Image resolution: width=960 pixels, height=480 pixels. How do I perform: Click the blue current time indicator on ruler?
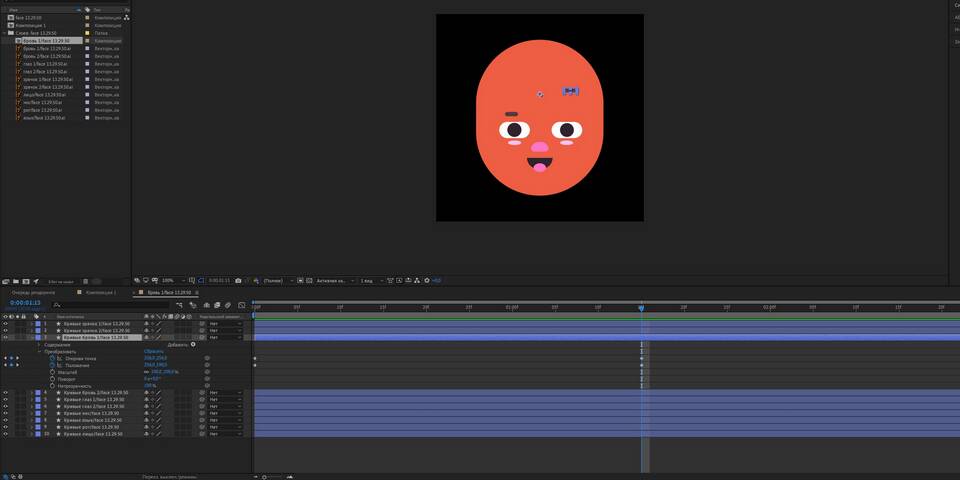(641, 308)
